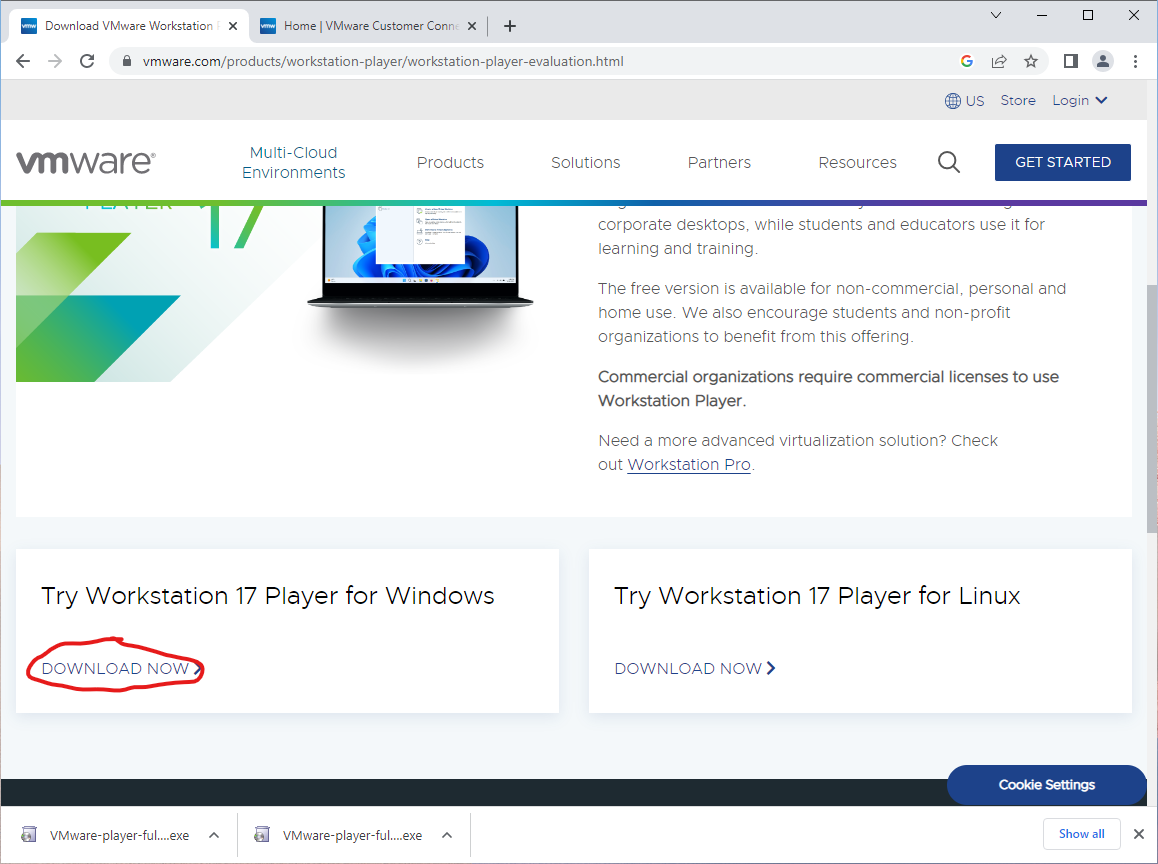This screenshot has height=864, width=1158.
Task: Click the bookmark star in the address bar
Action: pos(1031,61)
